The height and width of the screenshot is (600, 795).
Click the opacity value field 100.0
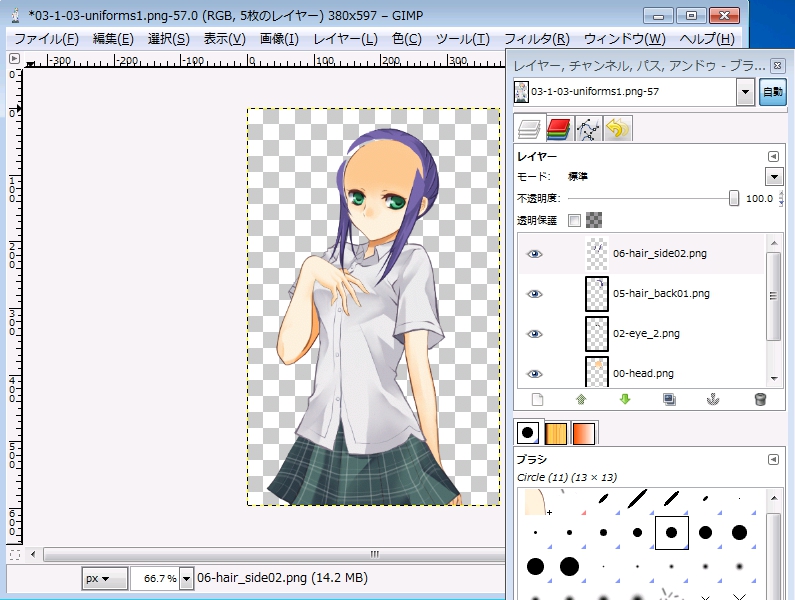point(759,198)
